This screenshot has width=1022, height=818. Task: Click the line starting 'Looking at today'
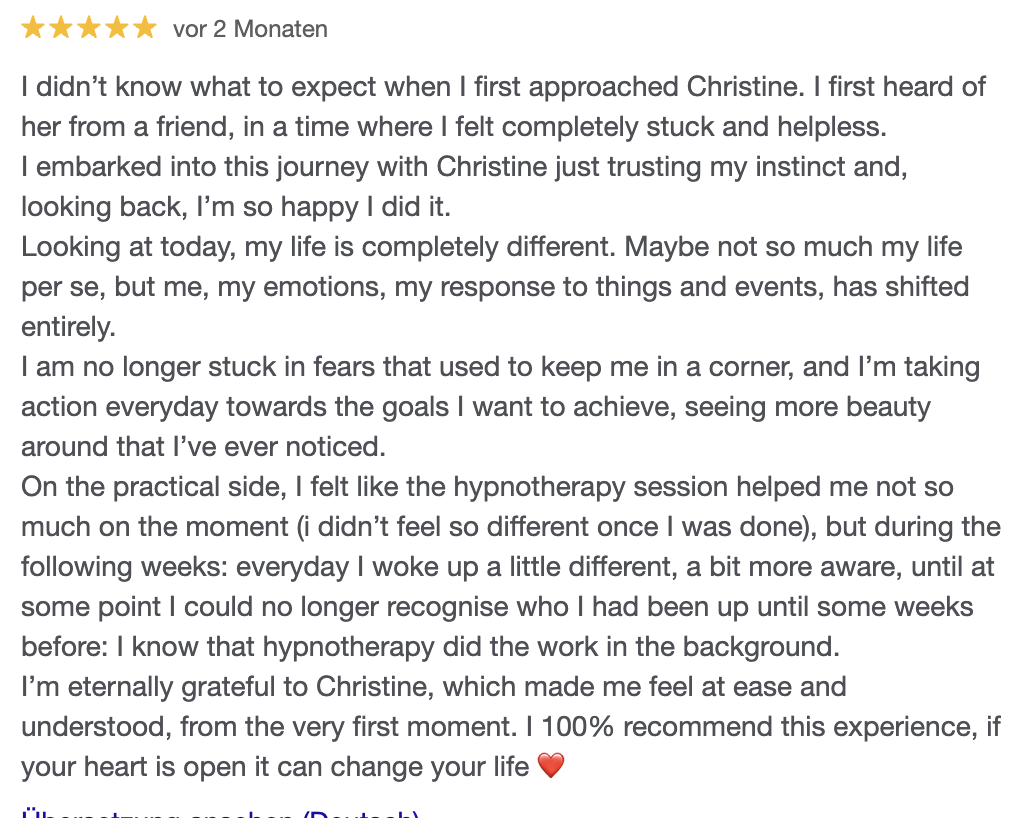coord(491,248)
